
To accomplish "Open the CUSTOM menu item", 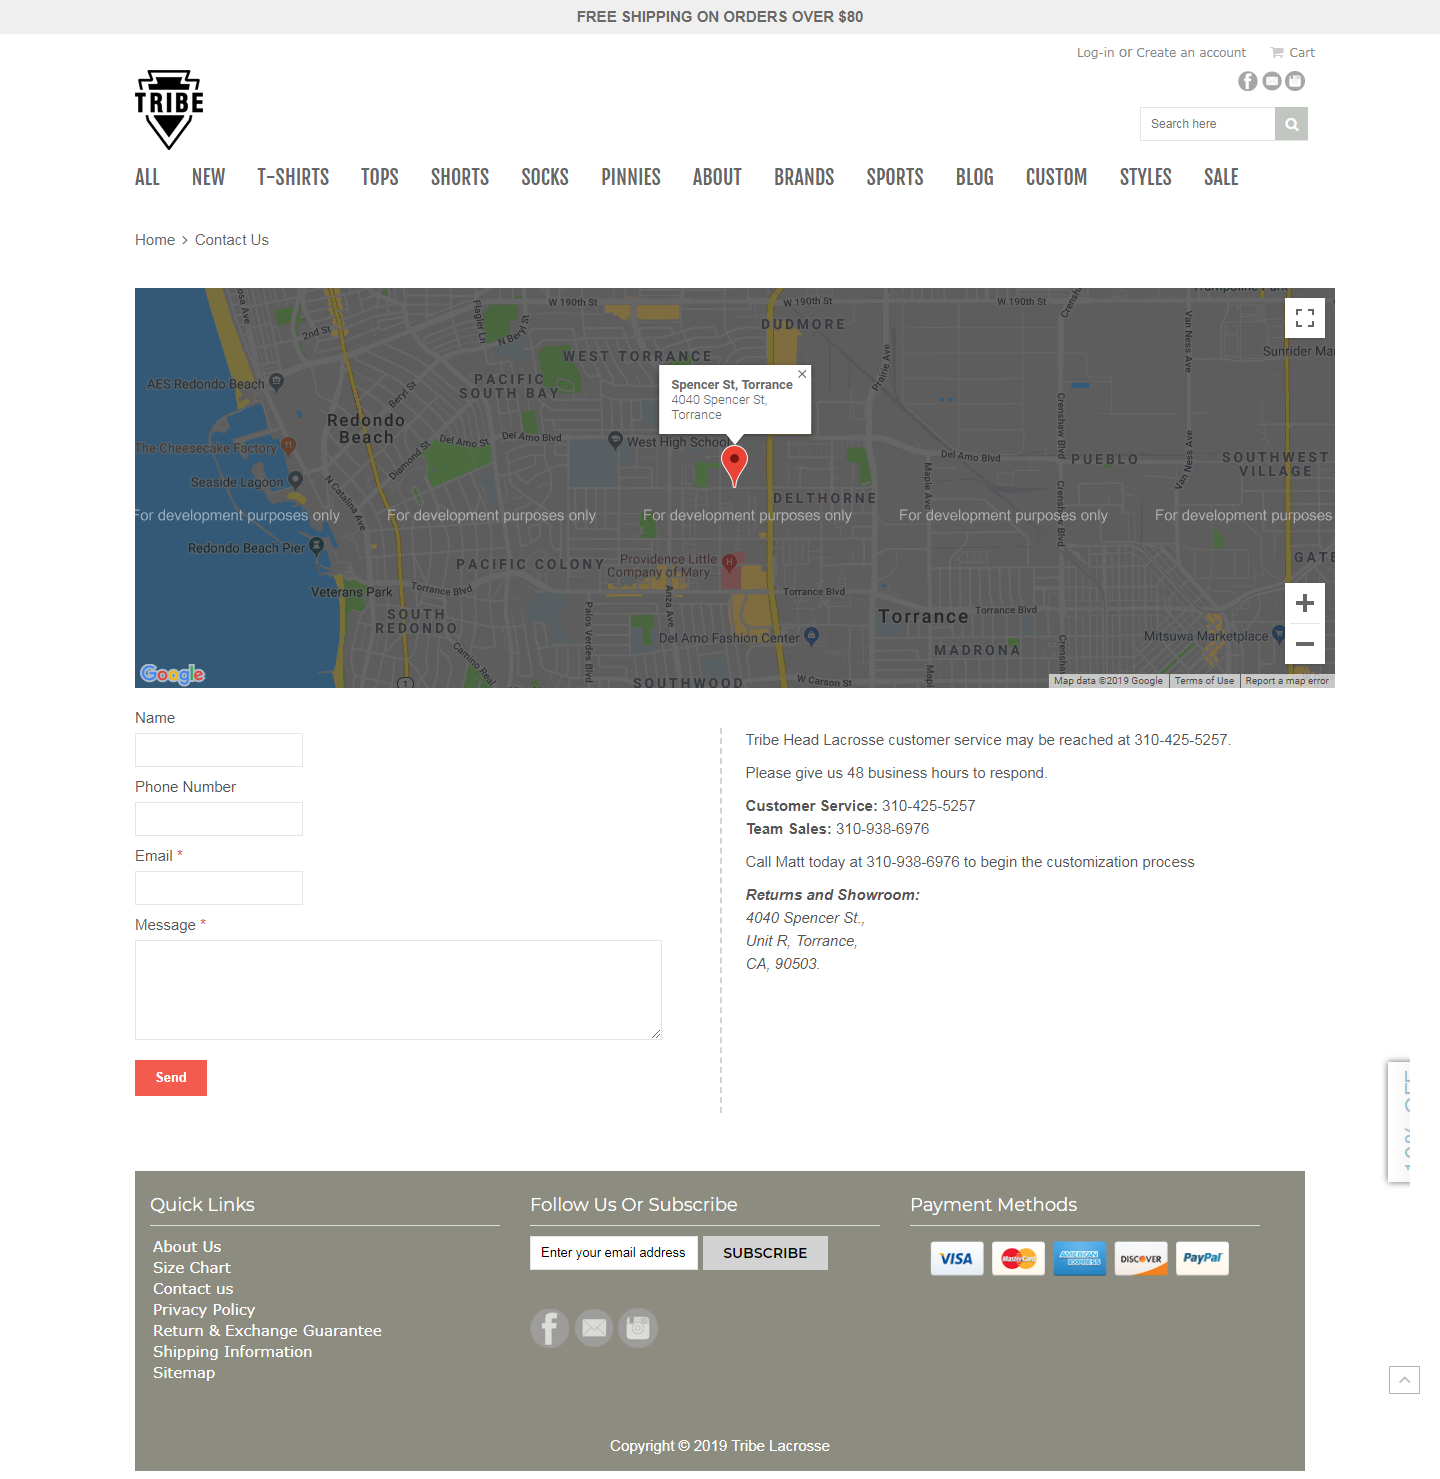I will point(1056,177).
